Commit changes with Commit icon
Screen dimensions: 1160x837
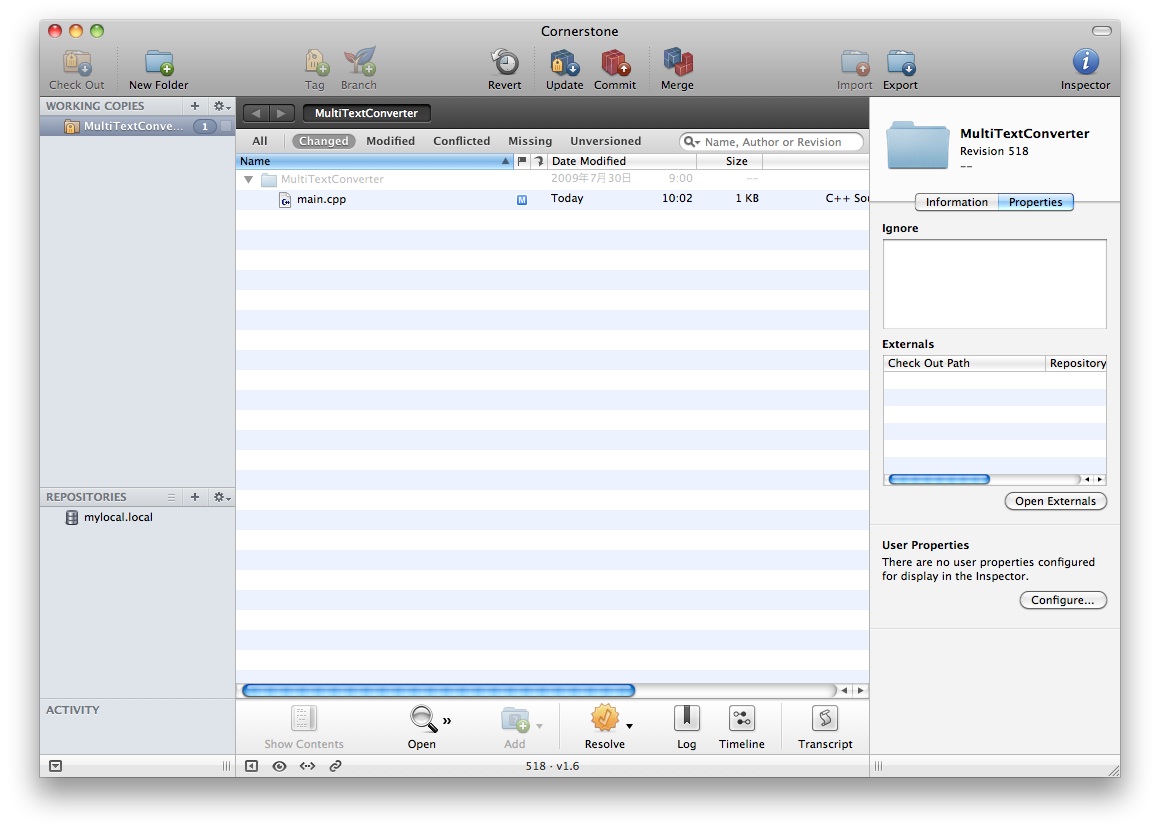(x=615, y=64)
